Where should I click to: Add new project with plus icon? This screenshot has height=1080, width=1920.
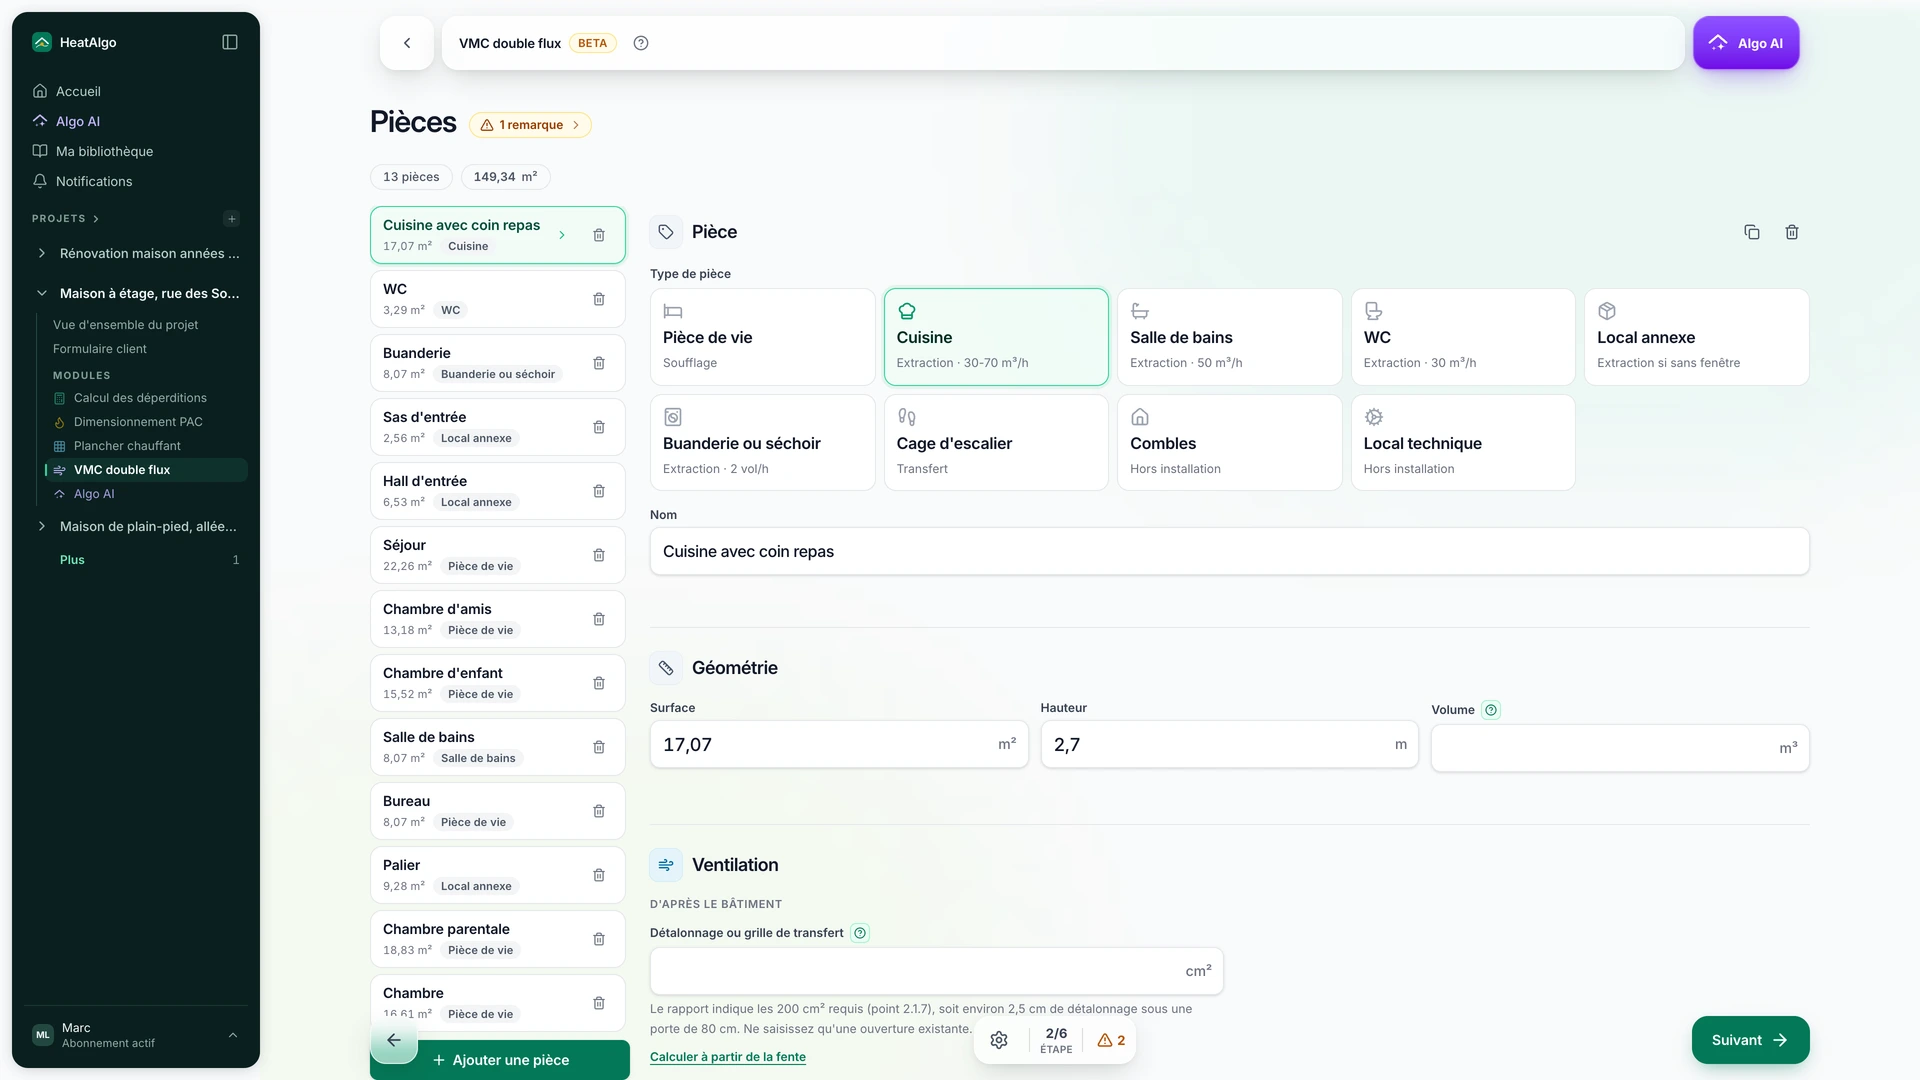click(x=232, y=219)
